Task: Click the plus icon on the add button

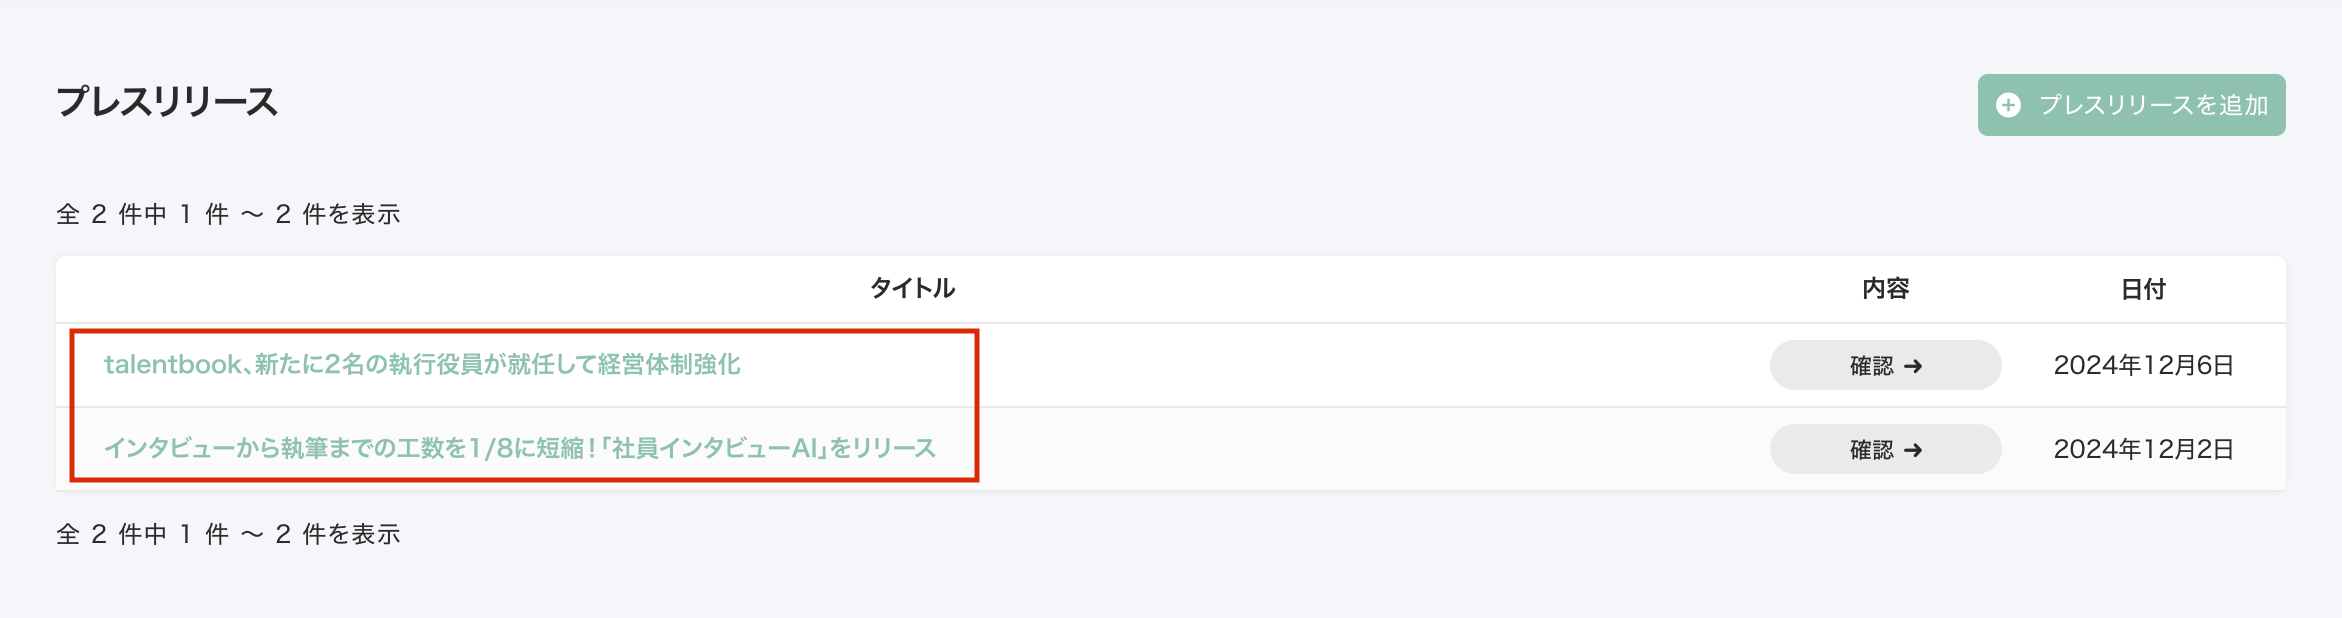Action: tap(2008, 105)
